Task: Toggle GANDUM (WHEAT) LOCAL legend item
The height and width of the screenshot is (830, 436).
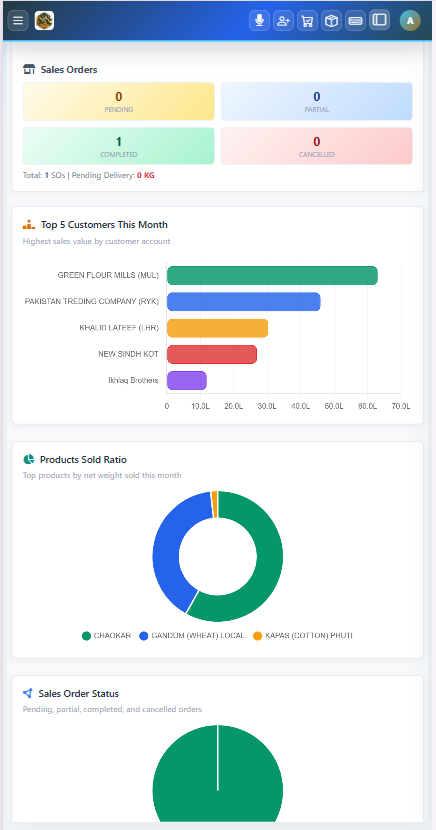Action: tap(192, 635)
